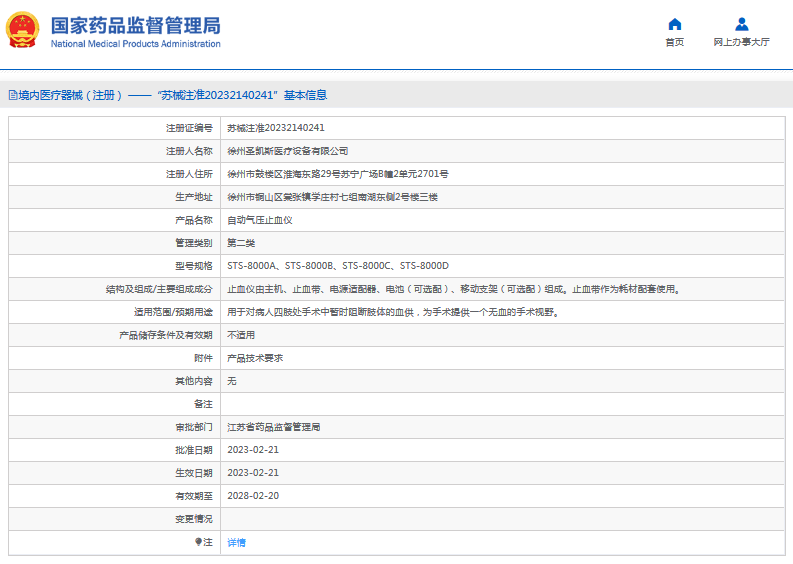
Task: Select intended use text 用于对病人四肢处
Action: (x=393, y=312)
